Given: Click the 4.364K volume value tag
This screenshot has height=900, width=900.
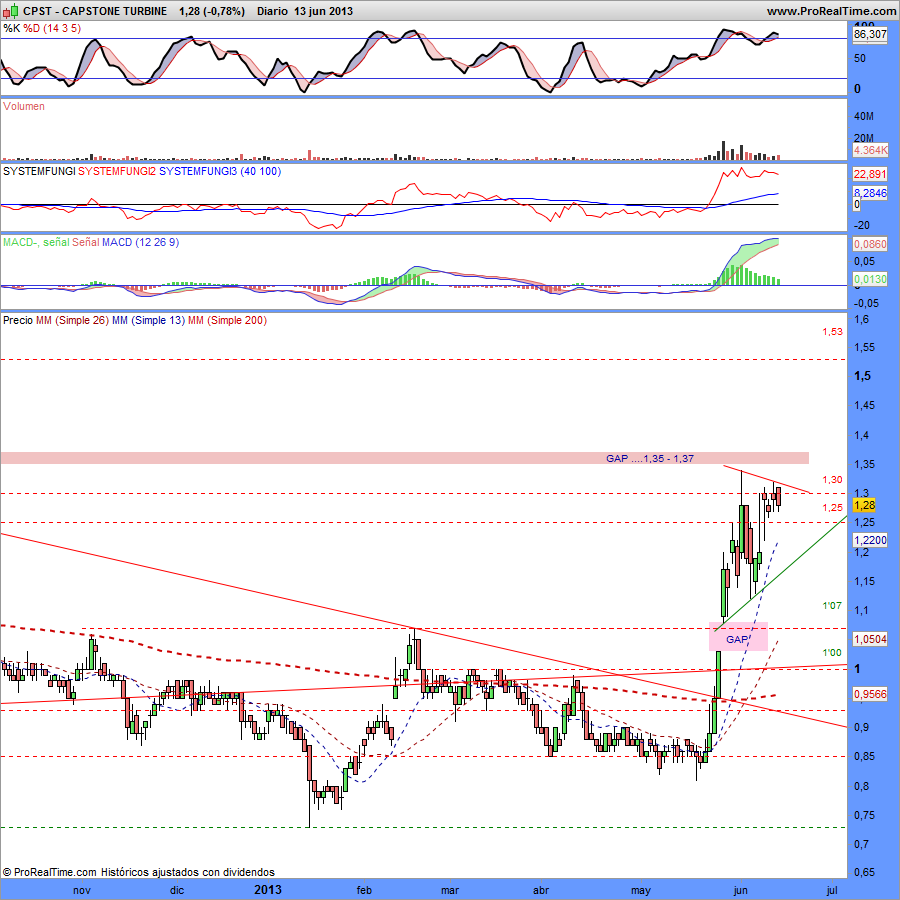Looking at the screenshot, I should (870, 150).
